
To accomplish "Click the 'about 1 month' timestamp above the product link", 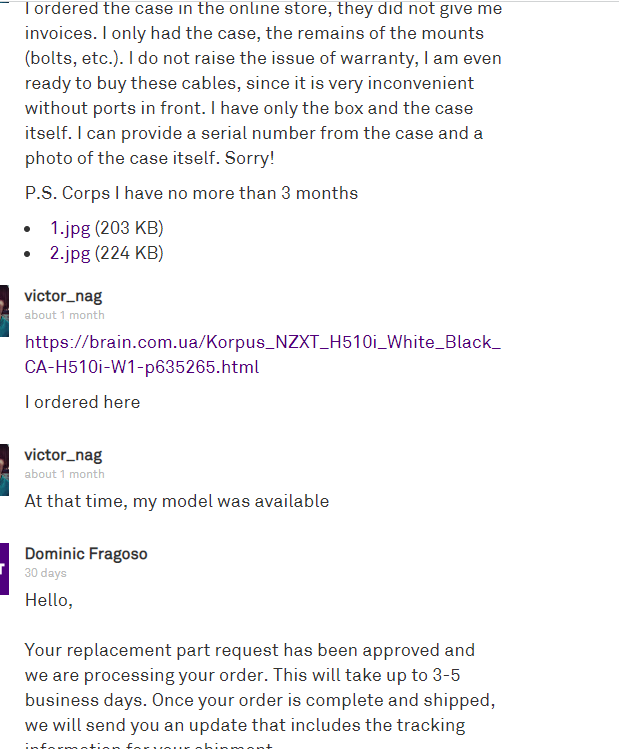I will pyautogui.click(x=64, y=315).
